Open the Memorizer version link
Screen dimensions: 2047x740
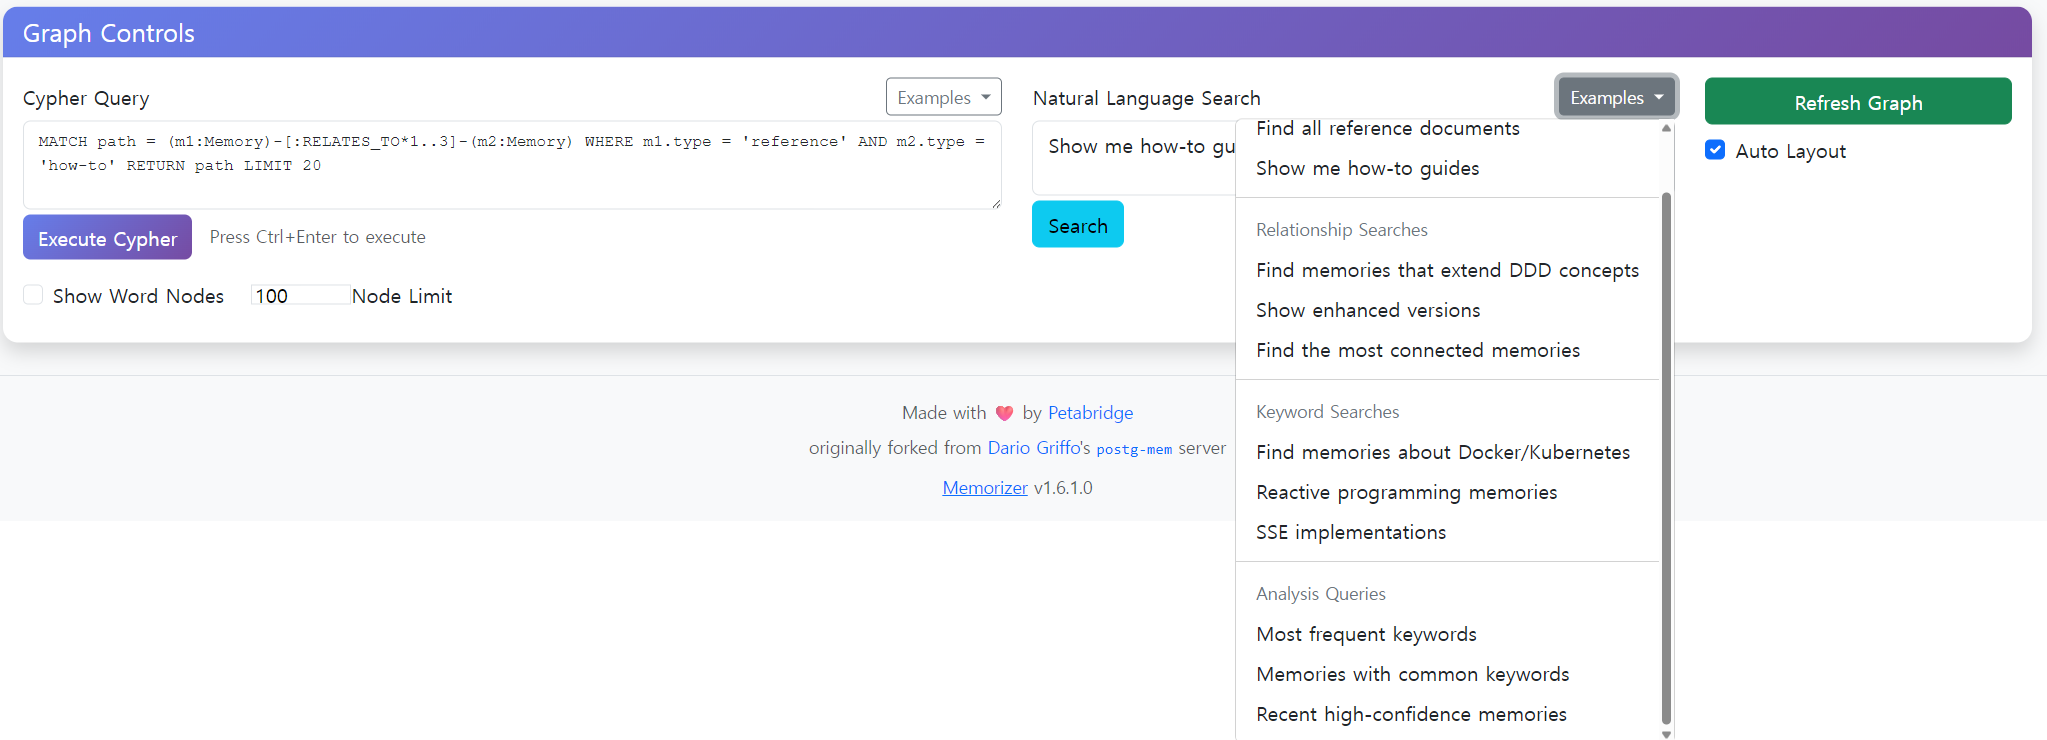(984, 488)
